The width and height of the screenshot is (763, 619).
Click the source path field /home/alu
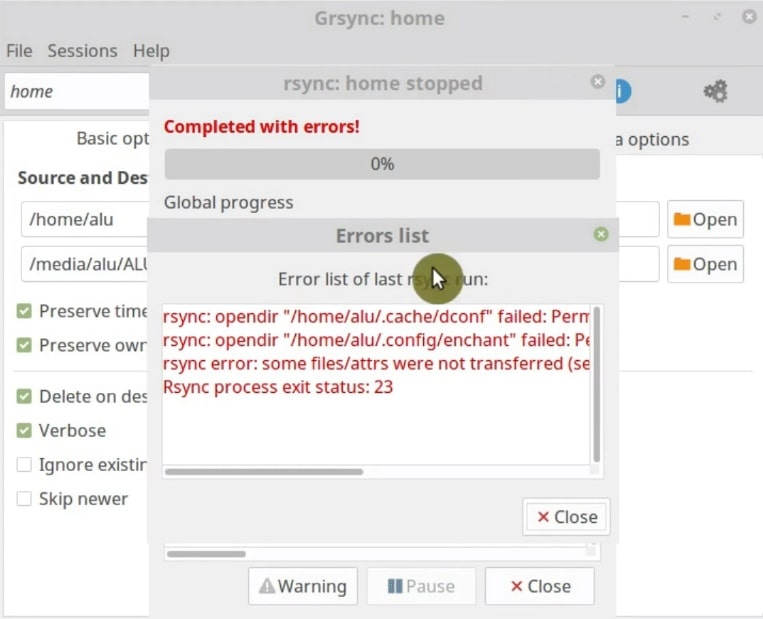(85, 219)
